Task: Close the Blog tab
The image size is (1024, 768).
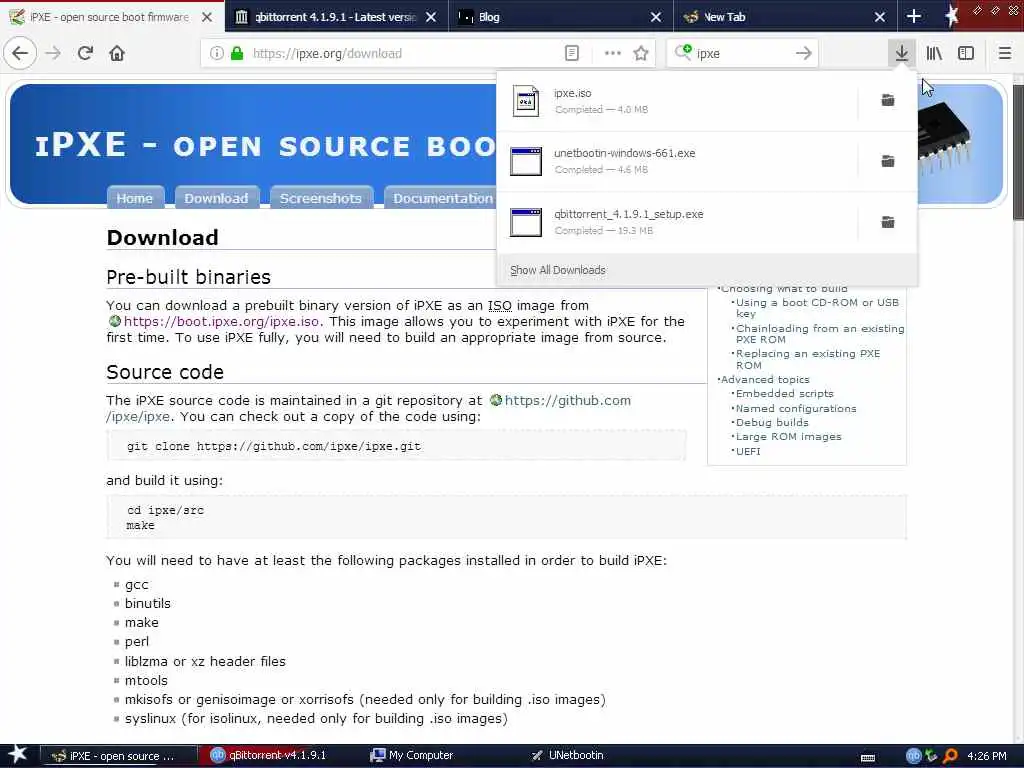Action: (x=656, y=17)
